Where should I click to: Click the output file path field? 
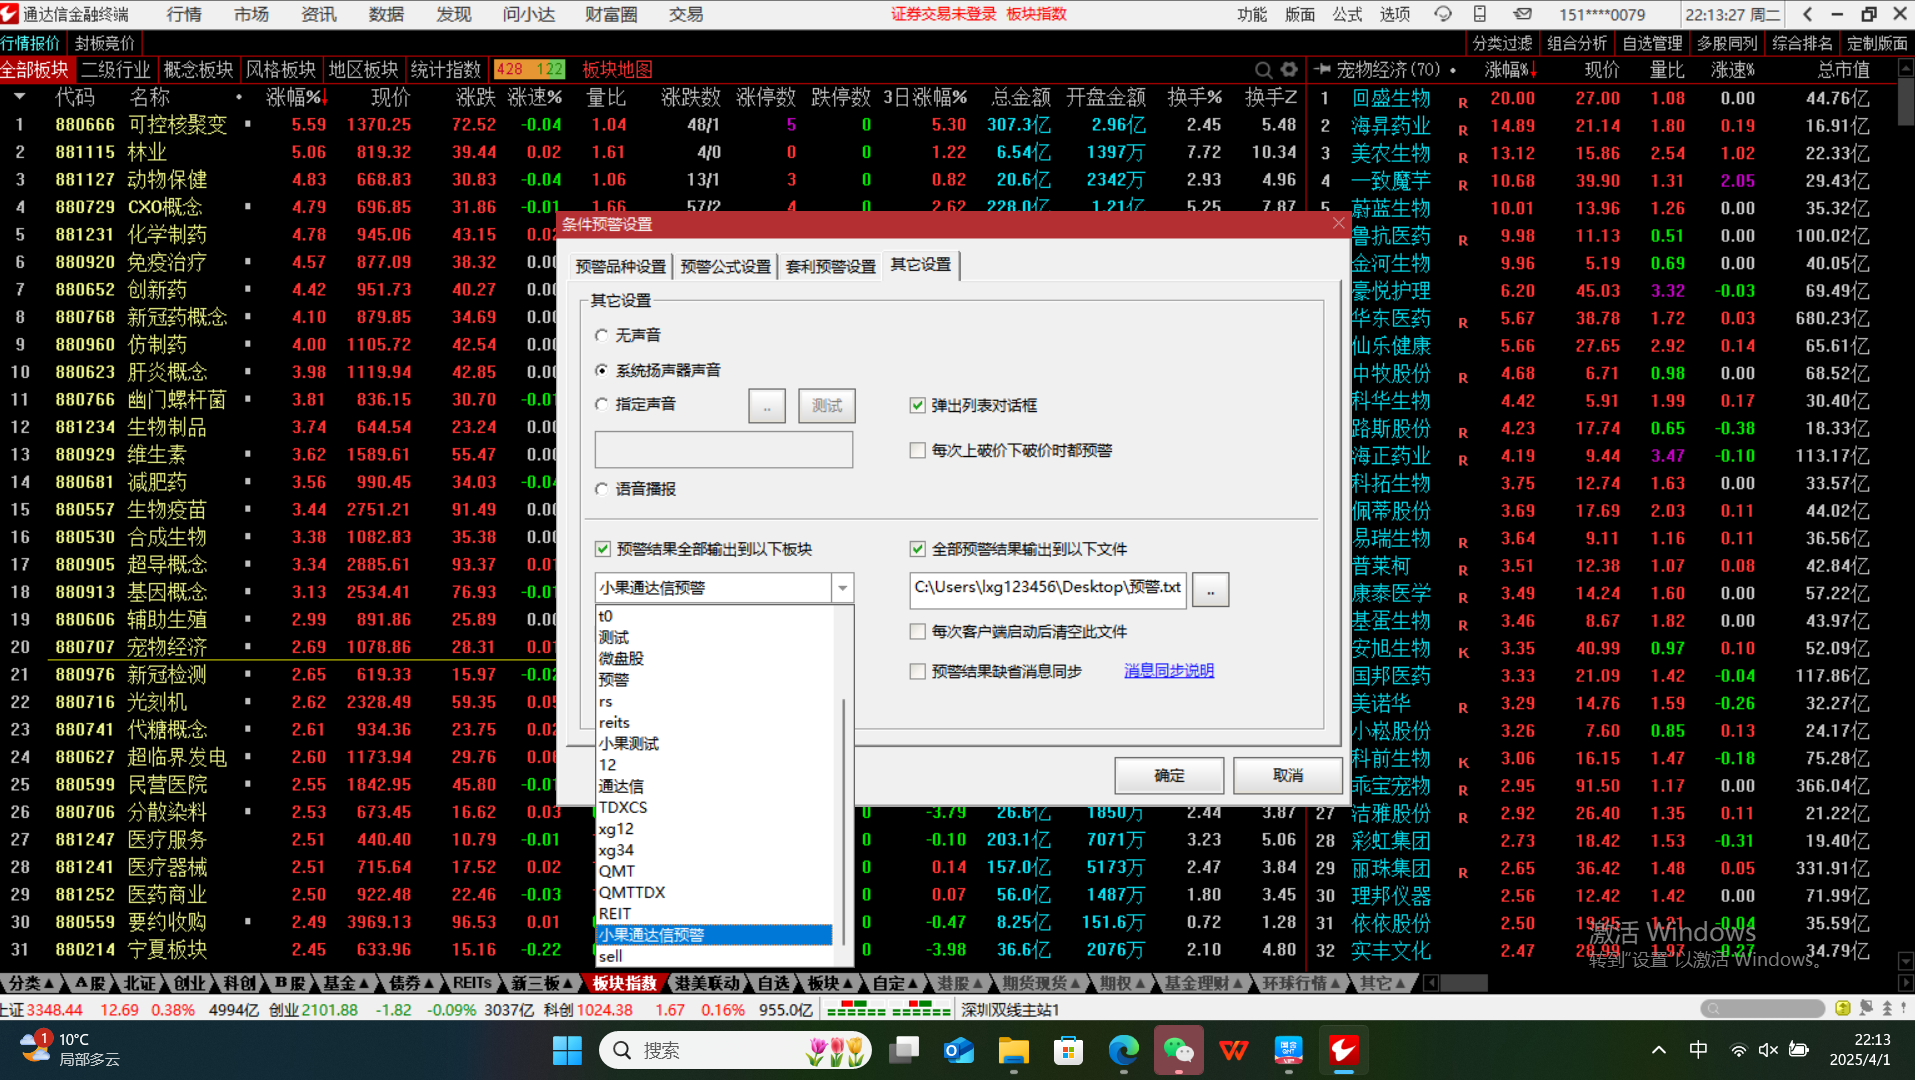[x=1047, y=589]
